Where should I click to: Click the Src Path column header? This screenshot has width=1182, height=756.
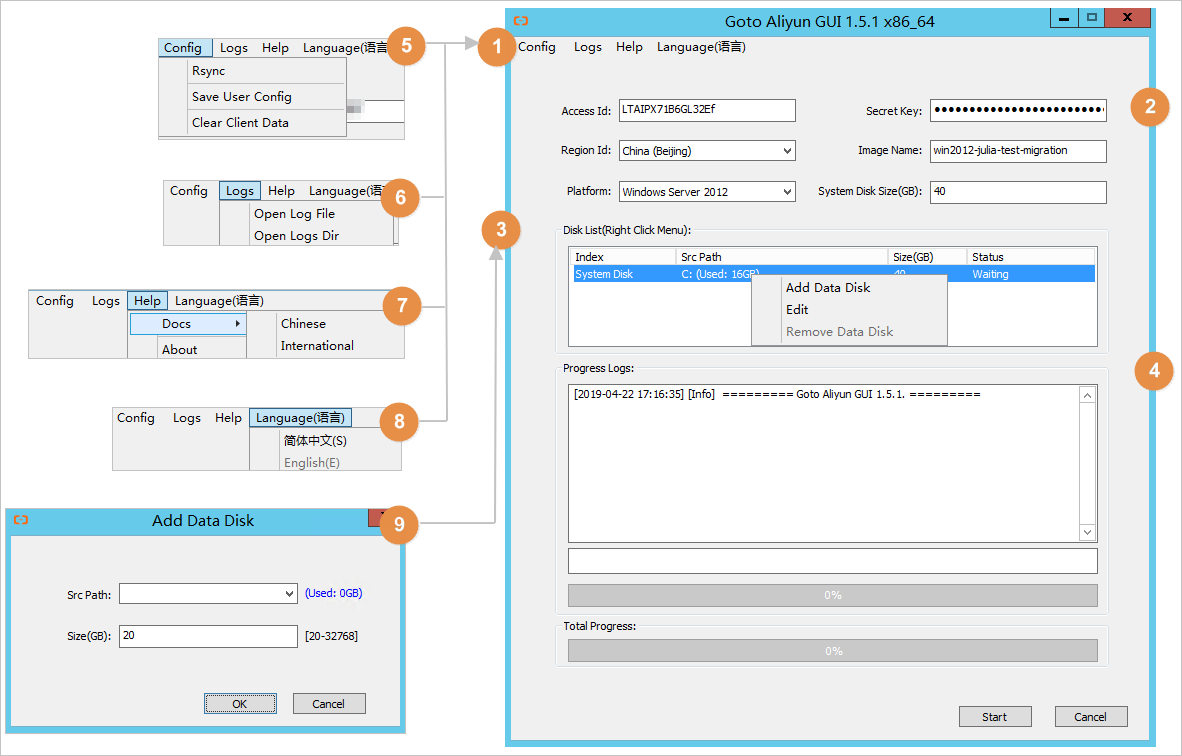(782, 257)
